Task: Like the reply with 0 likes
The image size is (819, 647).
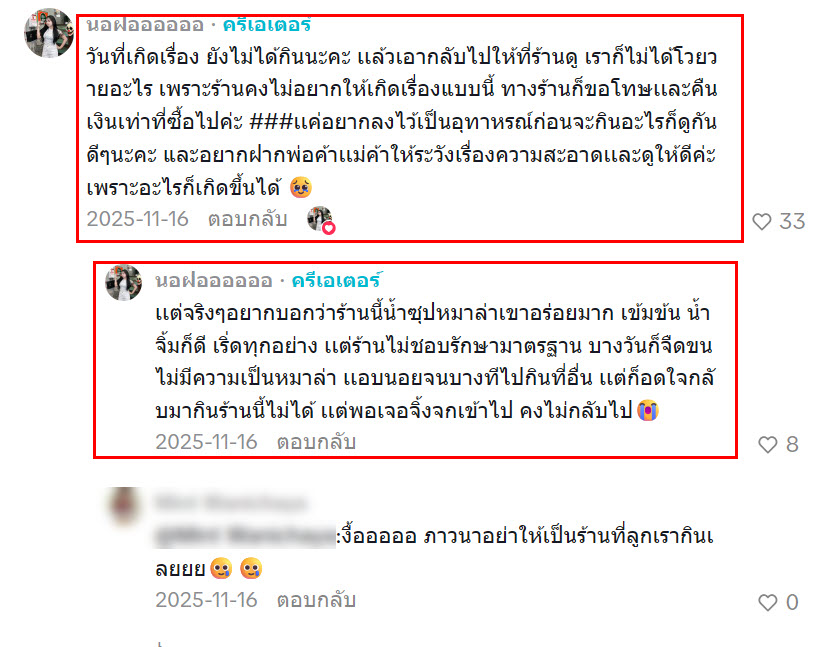Action: (767, 602)
